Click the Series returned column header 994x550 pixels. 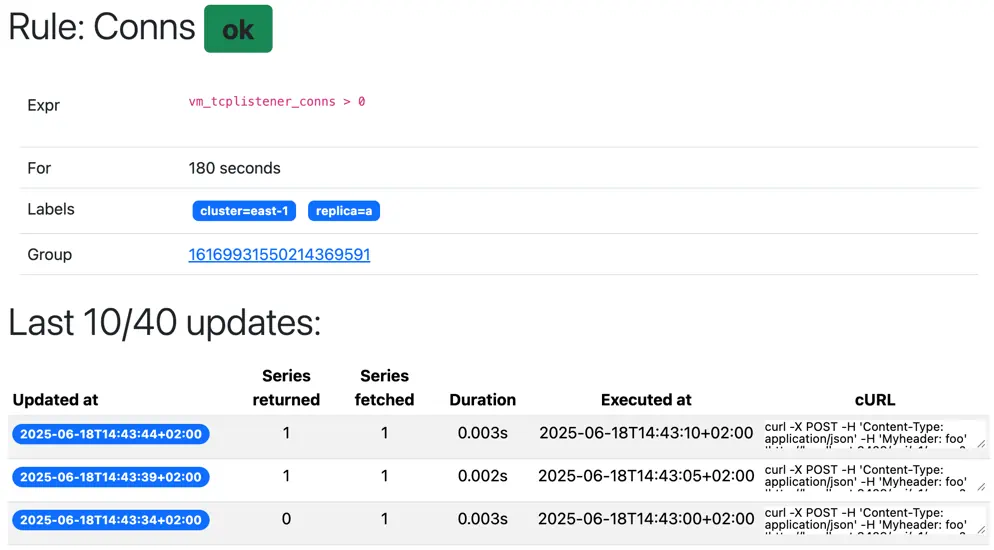[286, 388]
